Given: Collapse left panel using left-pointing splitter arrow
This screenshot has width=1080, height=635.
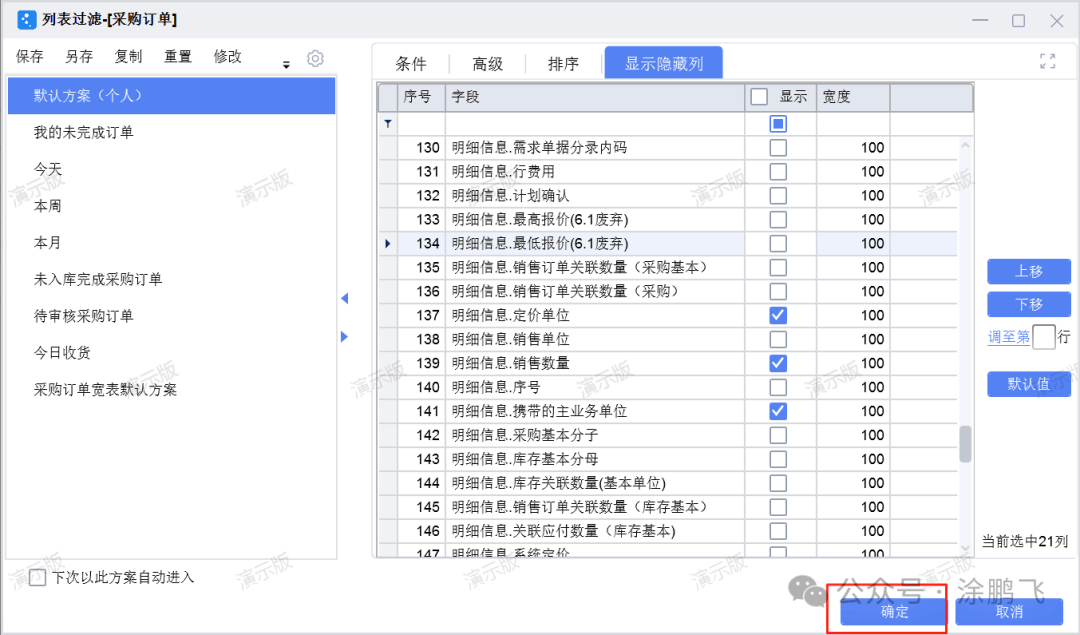Looking at the screenshot, I should (345, 298).
